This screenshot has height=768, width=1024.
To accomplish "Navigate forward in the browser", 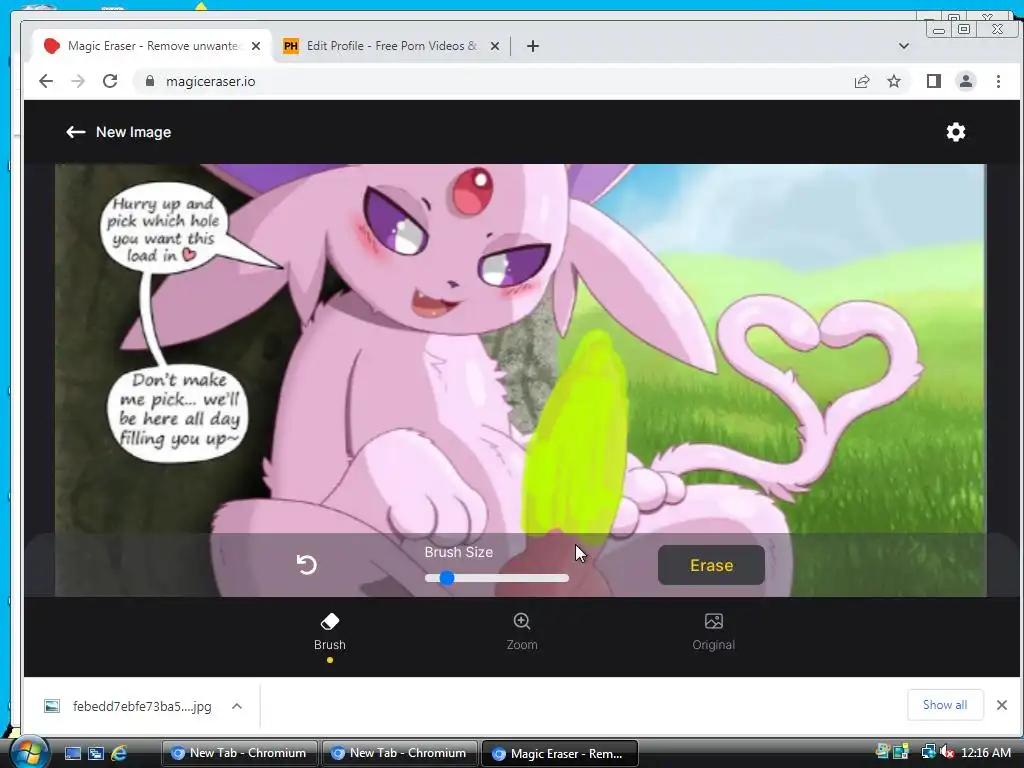I will click(x=78, y=81).
